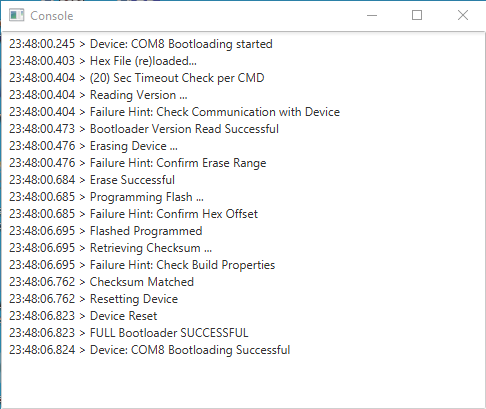Select 'Bootloader Version Read Successful' log entry
This screenshot has width=486, height=409.
(x=144, y=129)
